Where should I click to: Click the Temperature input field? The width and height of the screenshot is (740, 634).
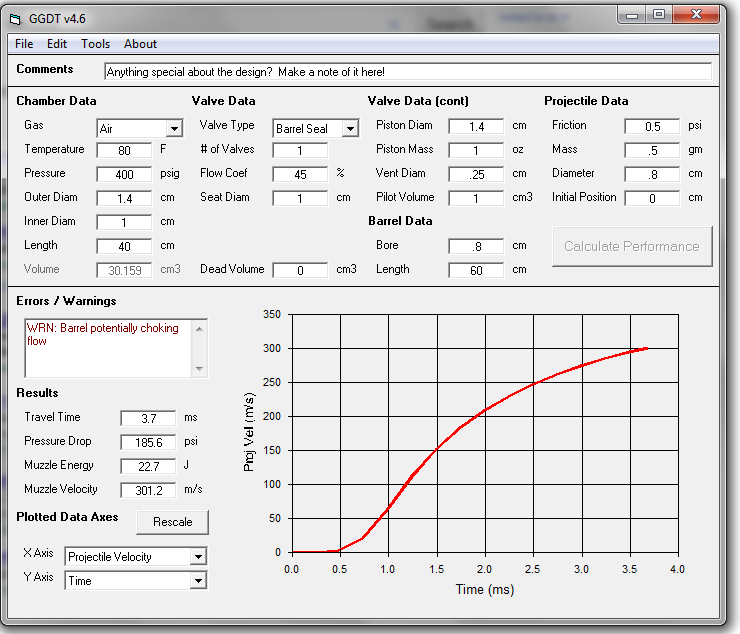(124, 150)
